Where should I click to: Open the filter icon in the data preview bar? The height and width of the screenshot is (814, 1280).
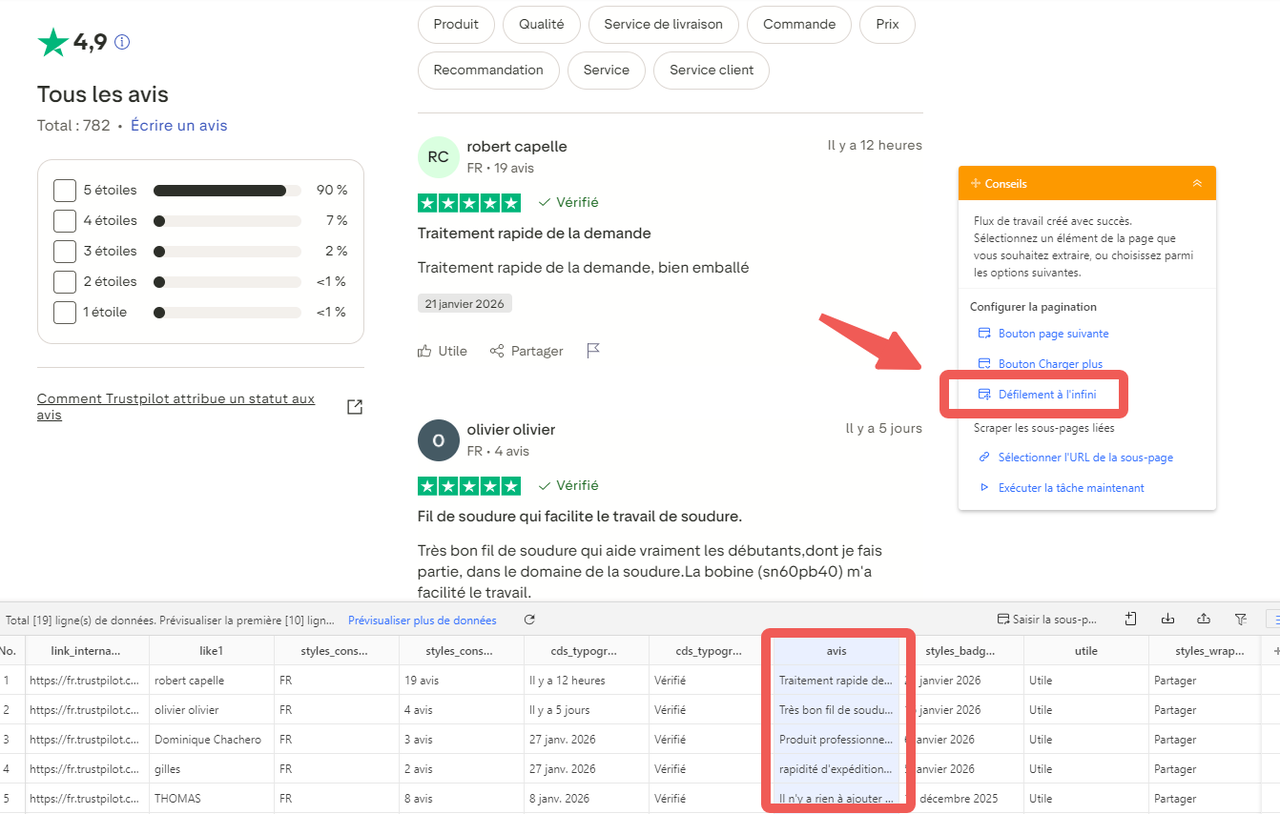(x=1241, y=619)
